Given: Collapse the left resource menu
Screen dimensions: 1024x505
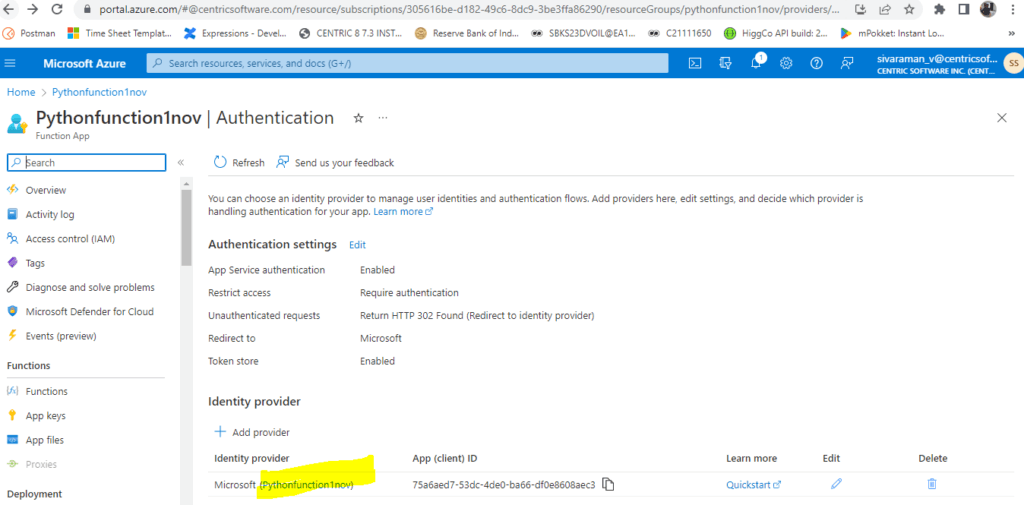Looking at the screenshot, I should pos(180,163).
